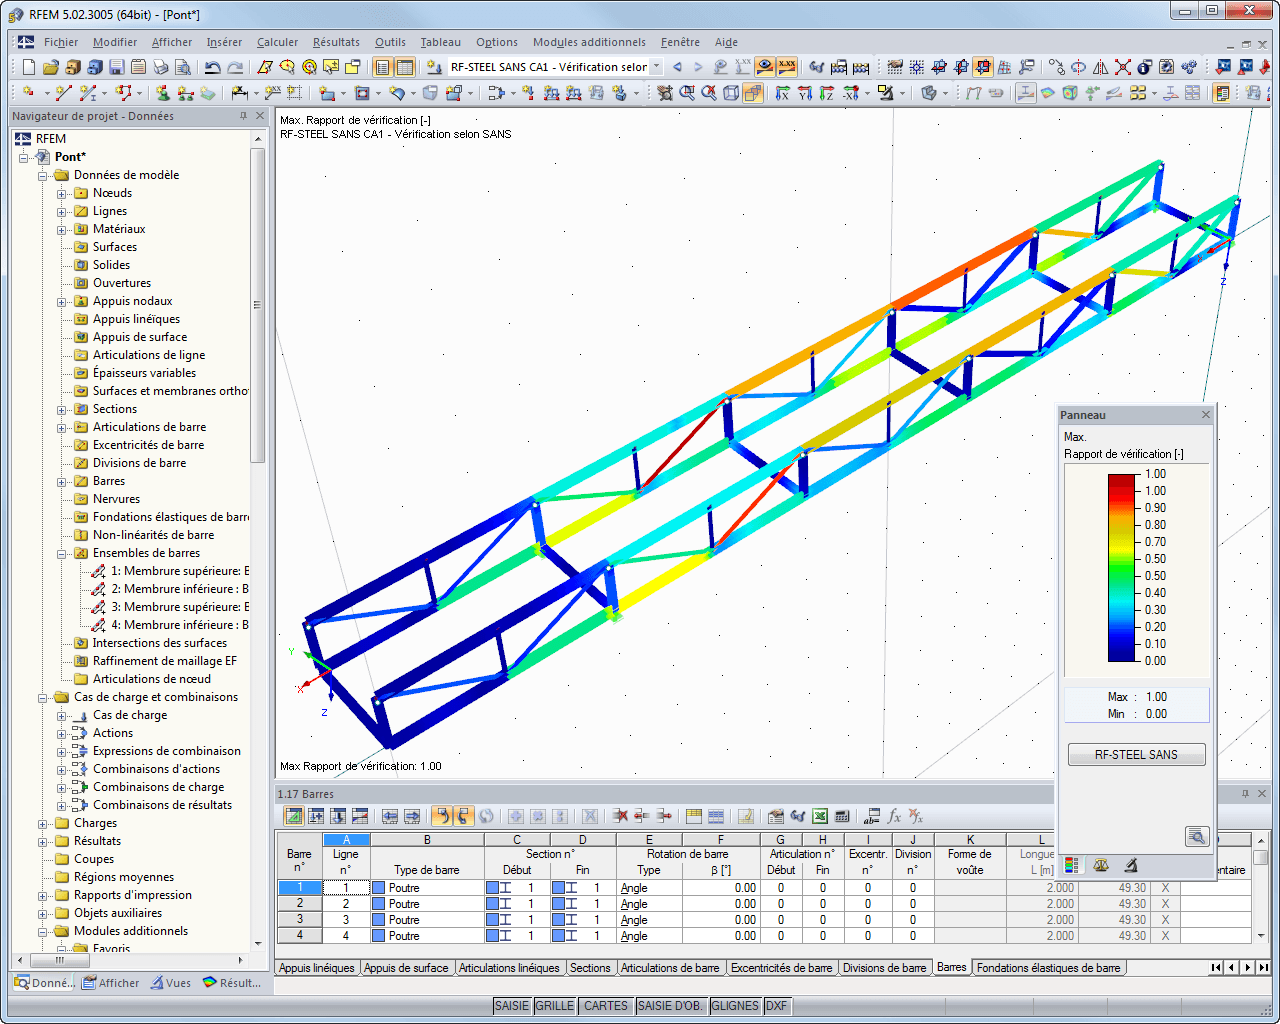This screenshot has width=1280, height=1024.
Task: Click the navigator vertical scrollbar
Action: click(x=257, y=305)
